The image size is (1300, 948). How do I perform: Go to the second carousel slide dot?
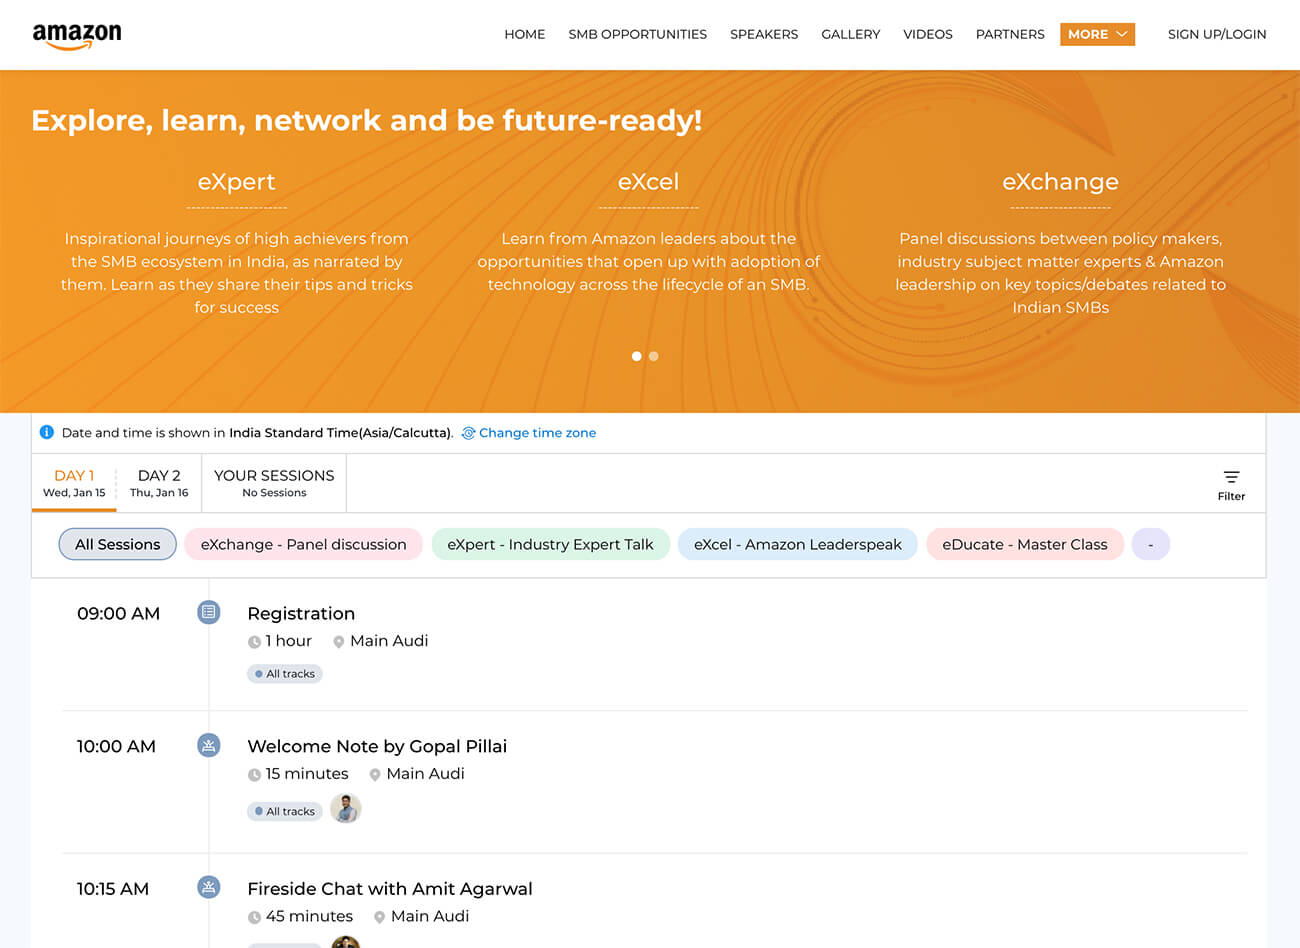[x=654, y=356]
